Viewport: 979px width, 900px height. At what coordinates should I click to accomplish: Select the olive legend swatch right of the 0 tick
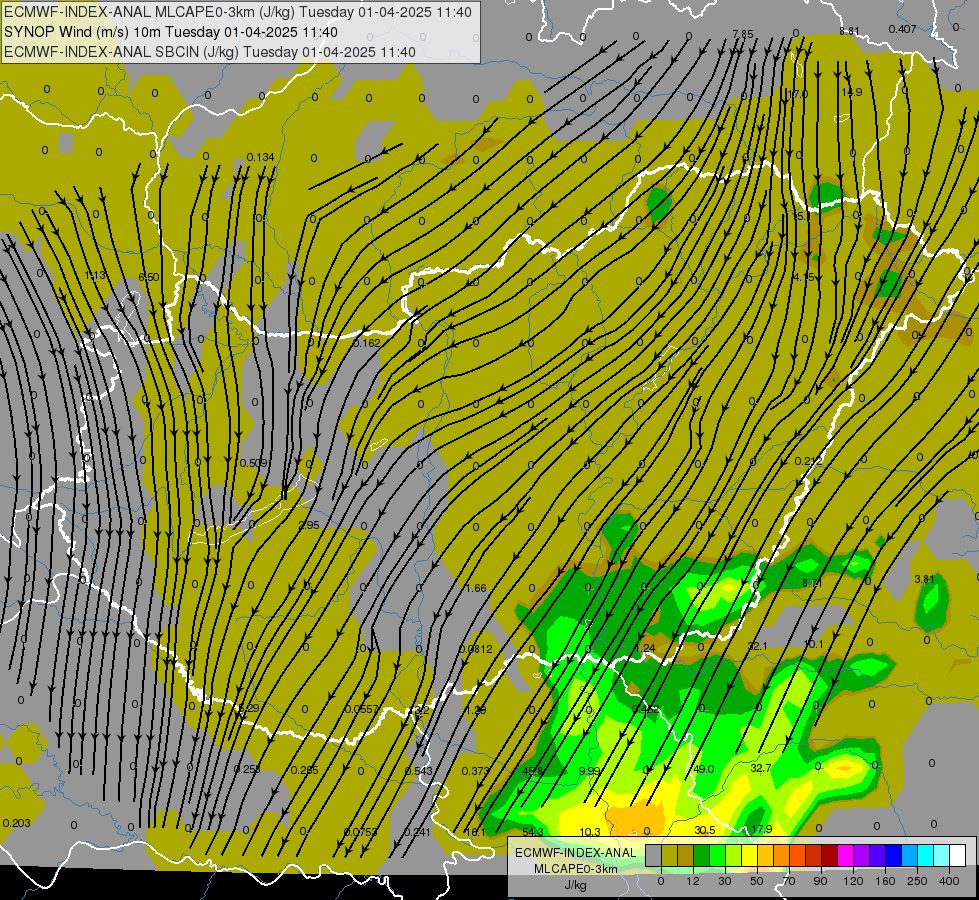(x=669, y=855)
